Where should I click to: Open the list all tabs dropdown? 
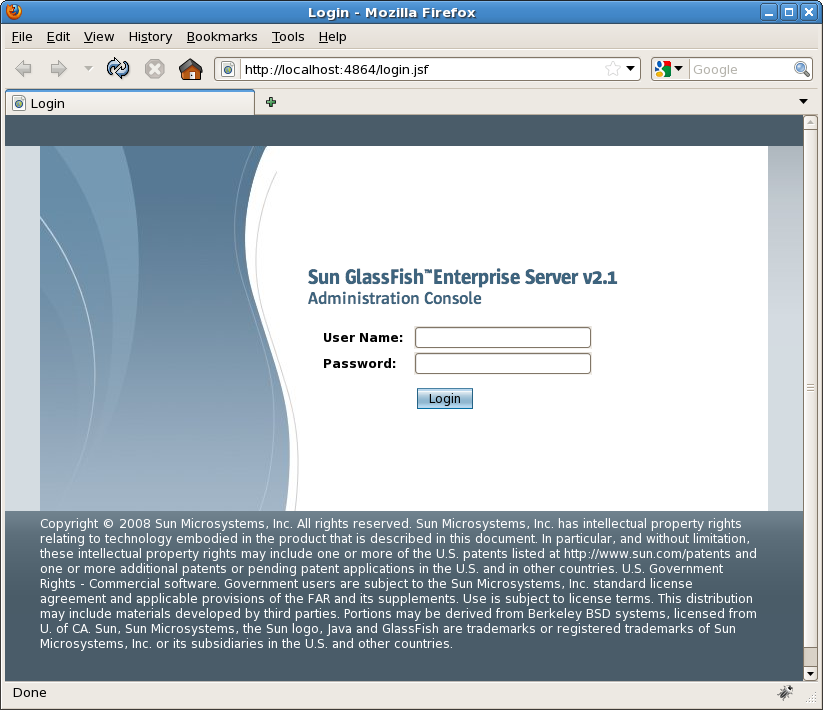(x=803, y=101)
